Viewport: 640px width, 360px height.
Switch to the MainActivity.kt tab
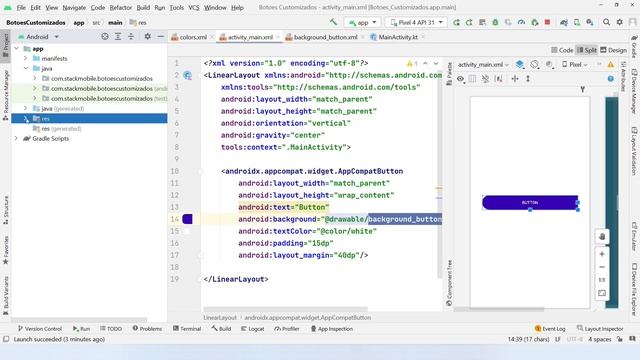tap(398, 37)
